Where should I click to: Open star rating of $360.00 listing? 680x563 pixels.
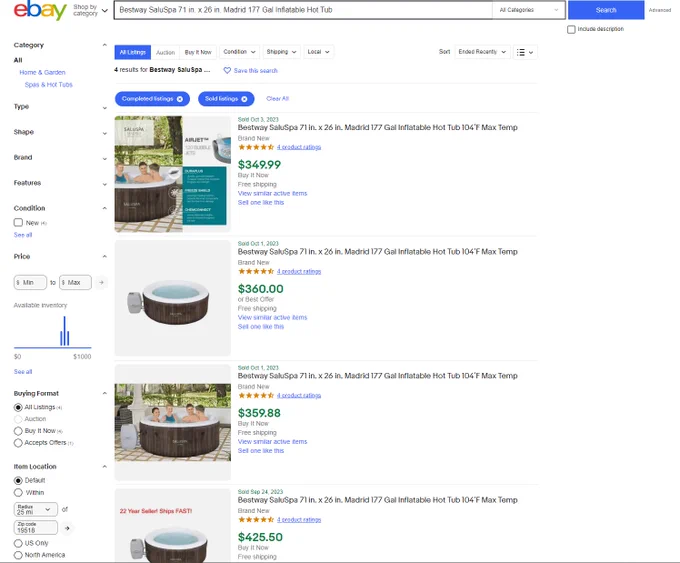256,272
